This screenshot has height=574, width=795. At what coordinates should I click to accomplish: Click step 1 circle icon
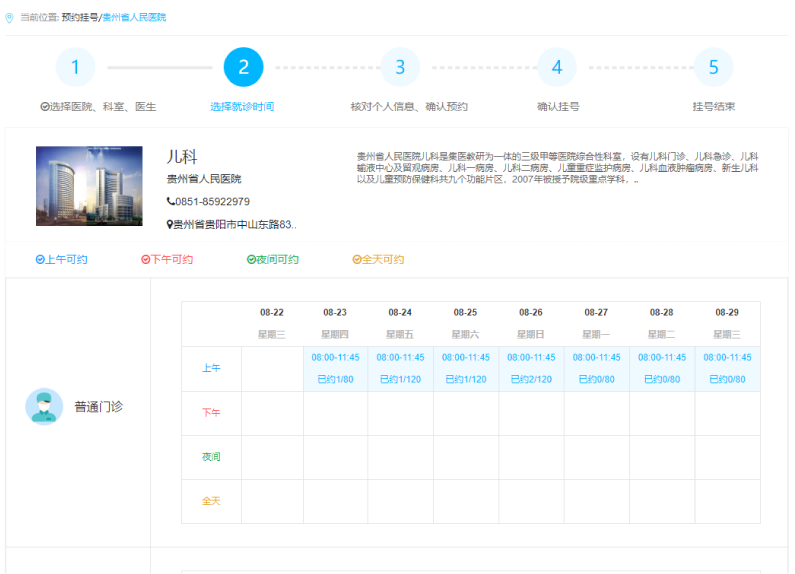75,68
